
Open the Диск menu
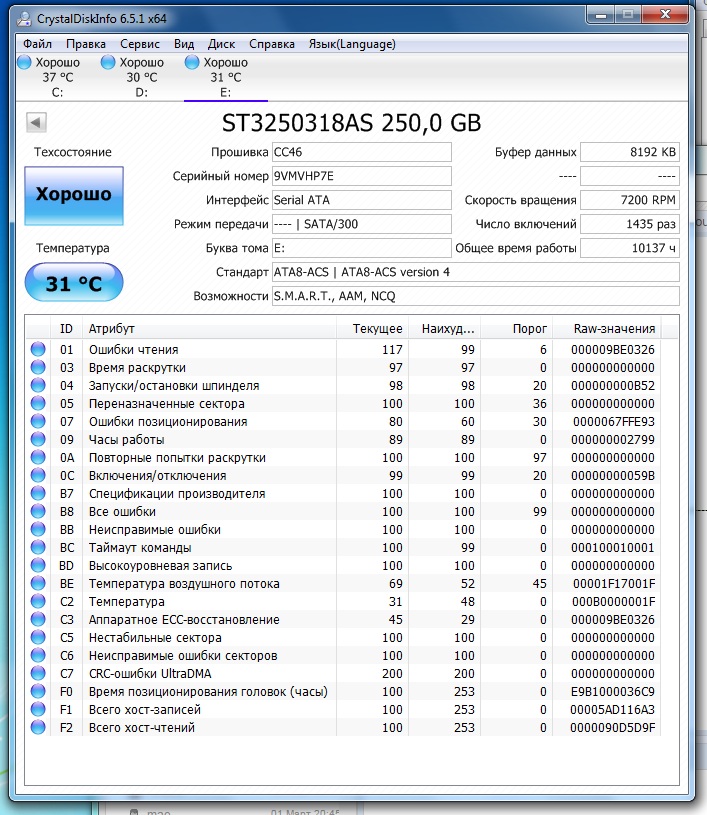pyautogui.click(x=221, y=44)
